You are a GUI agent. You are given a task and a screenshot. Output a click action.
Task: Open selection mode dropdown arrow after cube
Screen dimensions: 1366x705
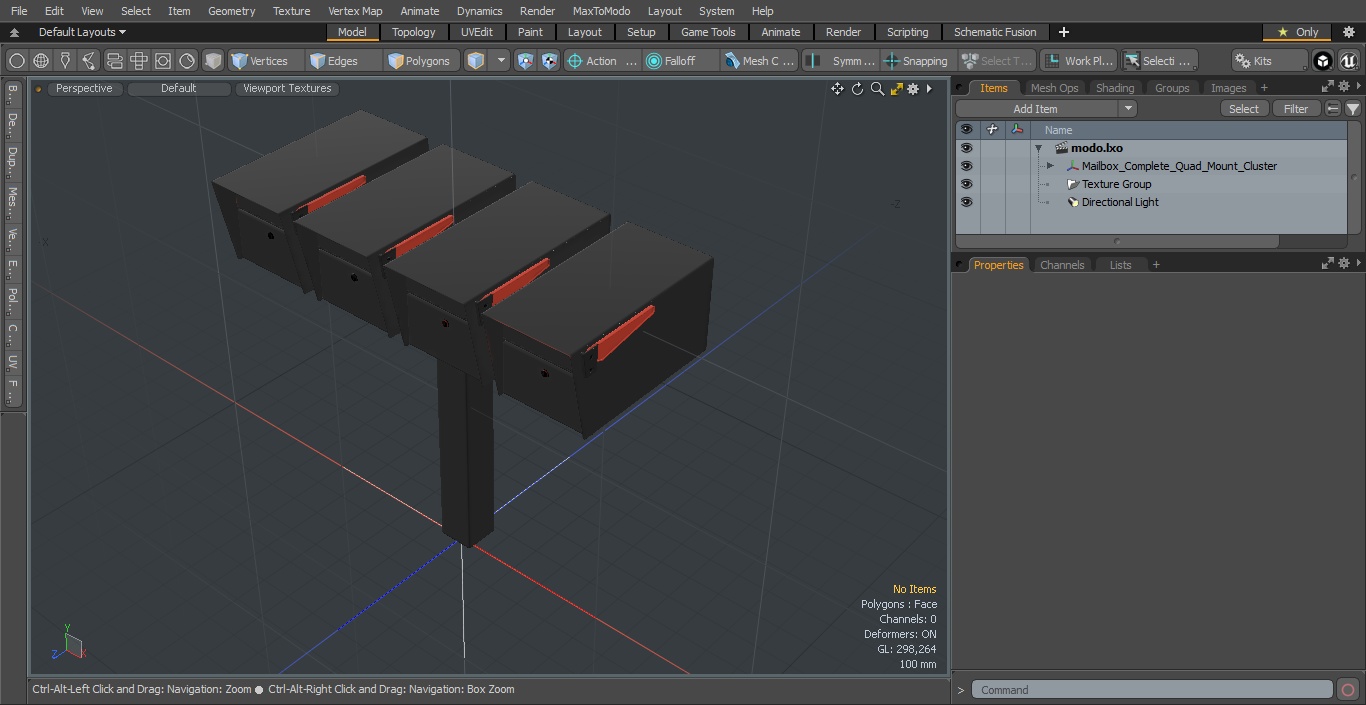pyautogui.click(x=501, y=61)
